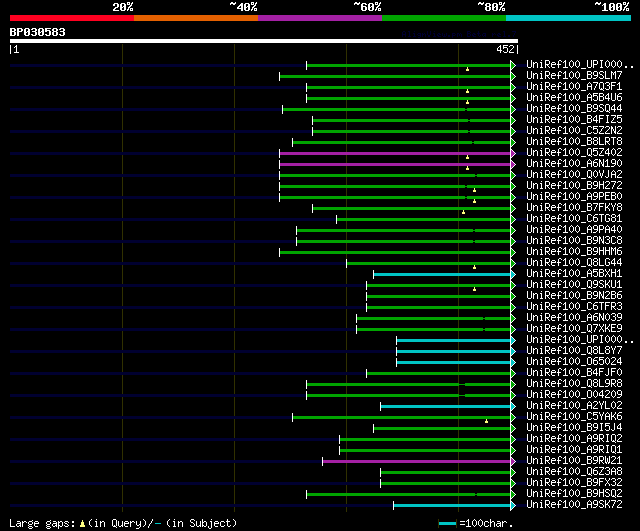Select the UniRef100_A9PEB0 label
Viewport: 640px width, 531px height.
pyautogui.click(x=574, y=197)
